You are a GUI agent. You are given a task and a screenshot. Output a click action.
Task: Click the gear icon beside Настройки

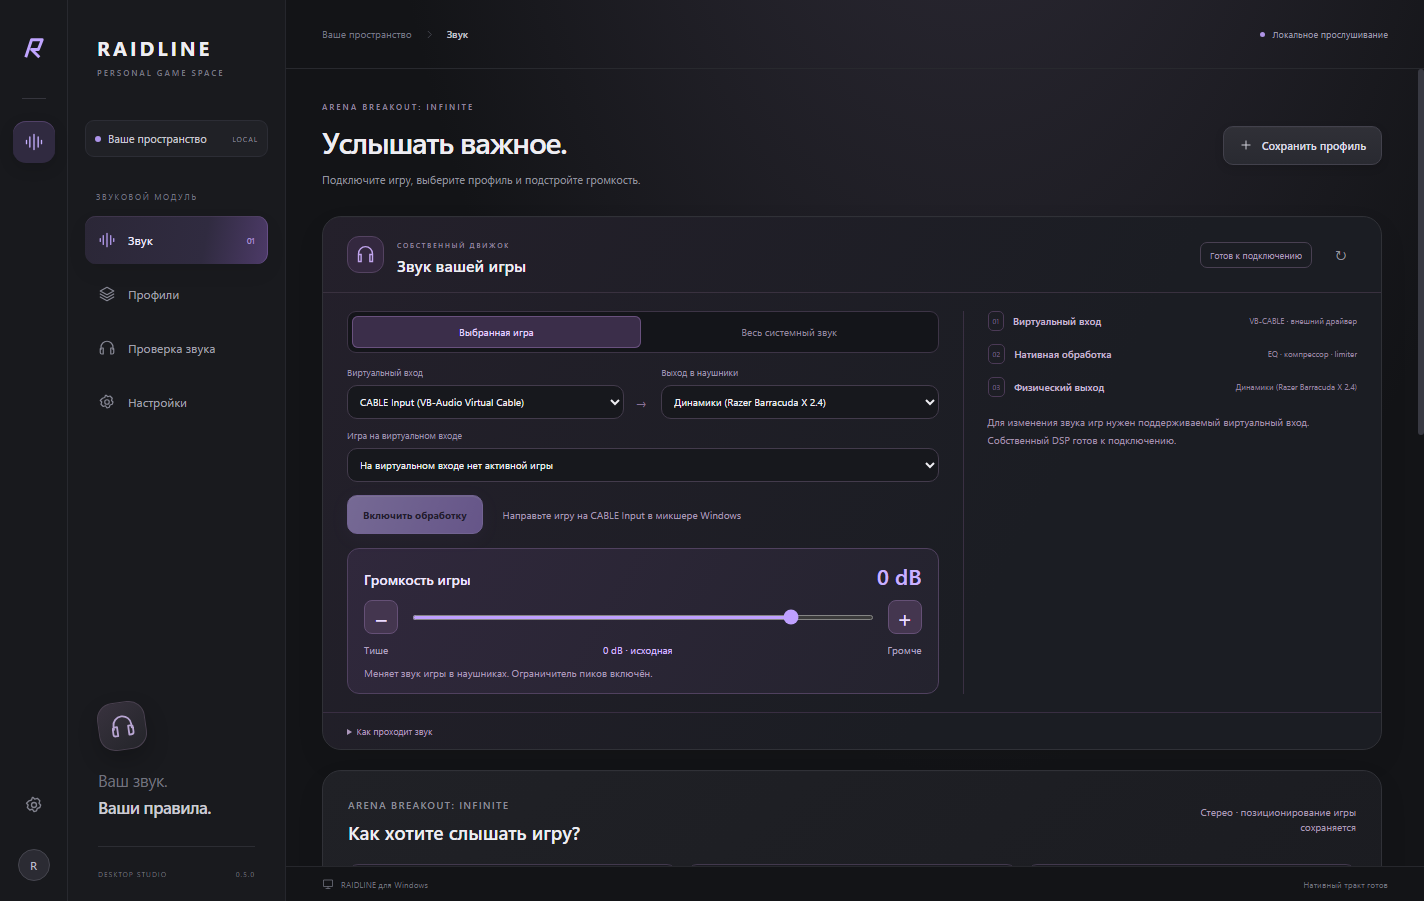107,402
